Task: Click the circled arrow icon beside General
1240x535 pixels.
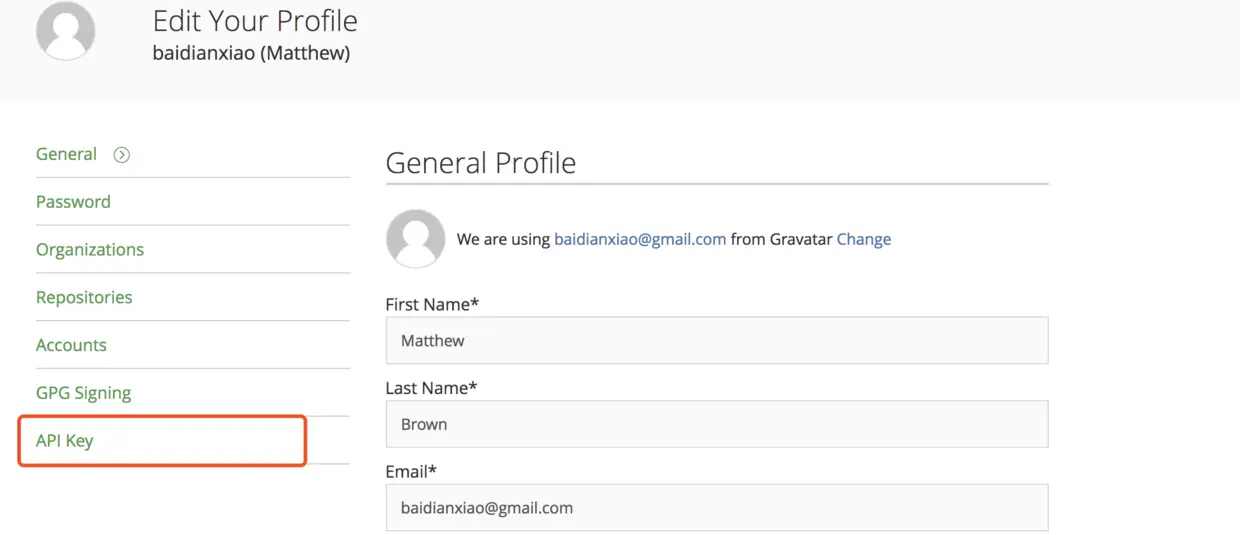Action: [122, 155]
